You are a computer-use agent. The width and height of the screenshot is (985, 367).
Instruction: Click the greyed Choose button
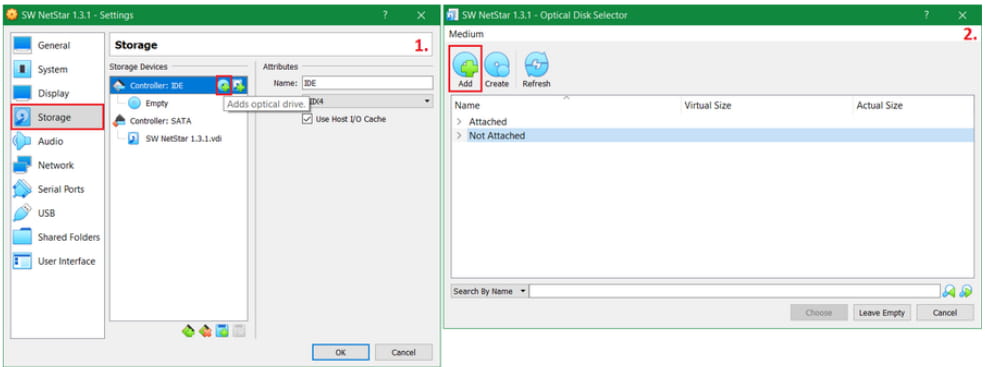(819, 312)
